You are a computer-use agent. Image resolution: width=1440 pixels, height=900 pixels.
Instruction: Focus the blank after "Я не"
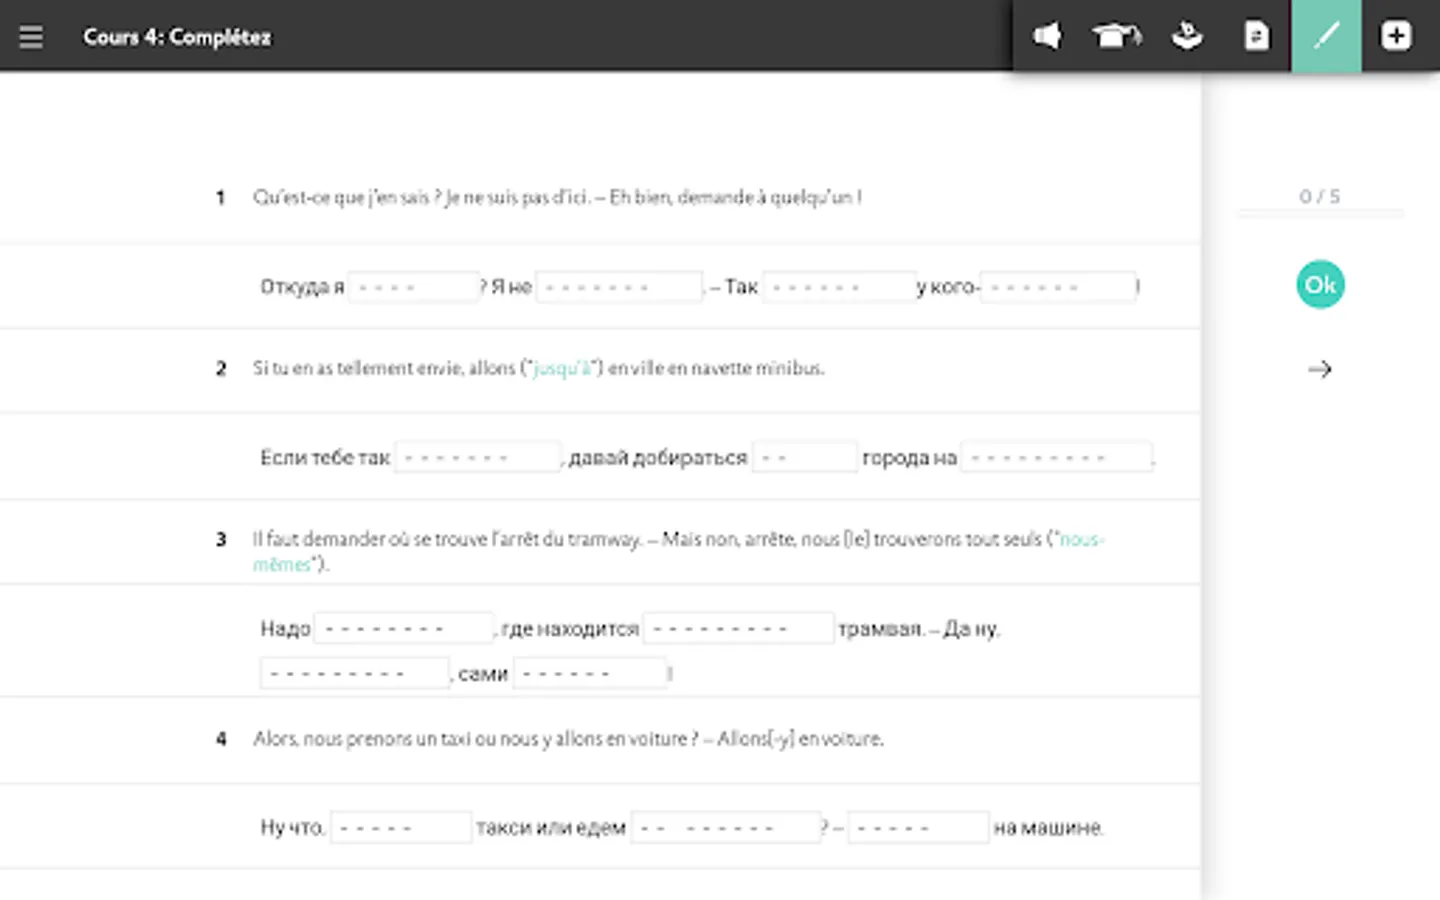(619, 287)
